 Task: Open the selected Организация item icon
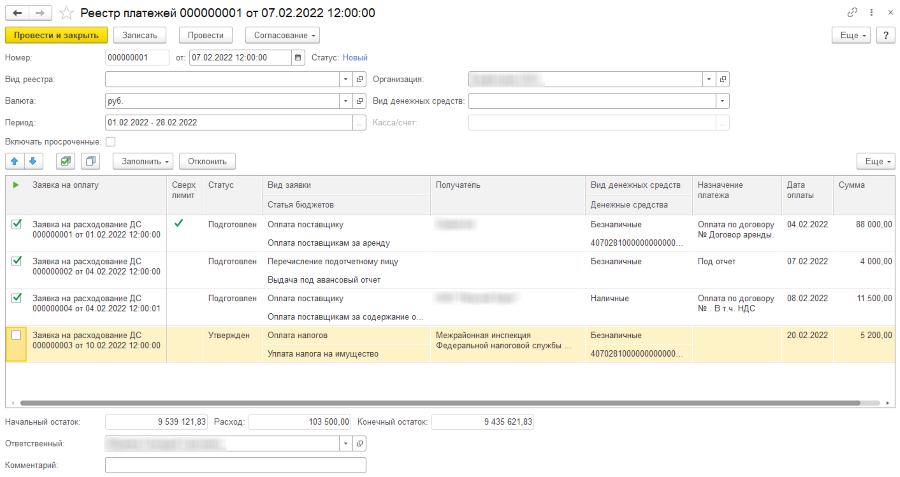(723, 79)
